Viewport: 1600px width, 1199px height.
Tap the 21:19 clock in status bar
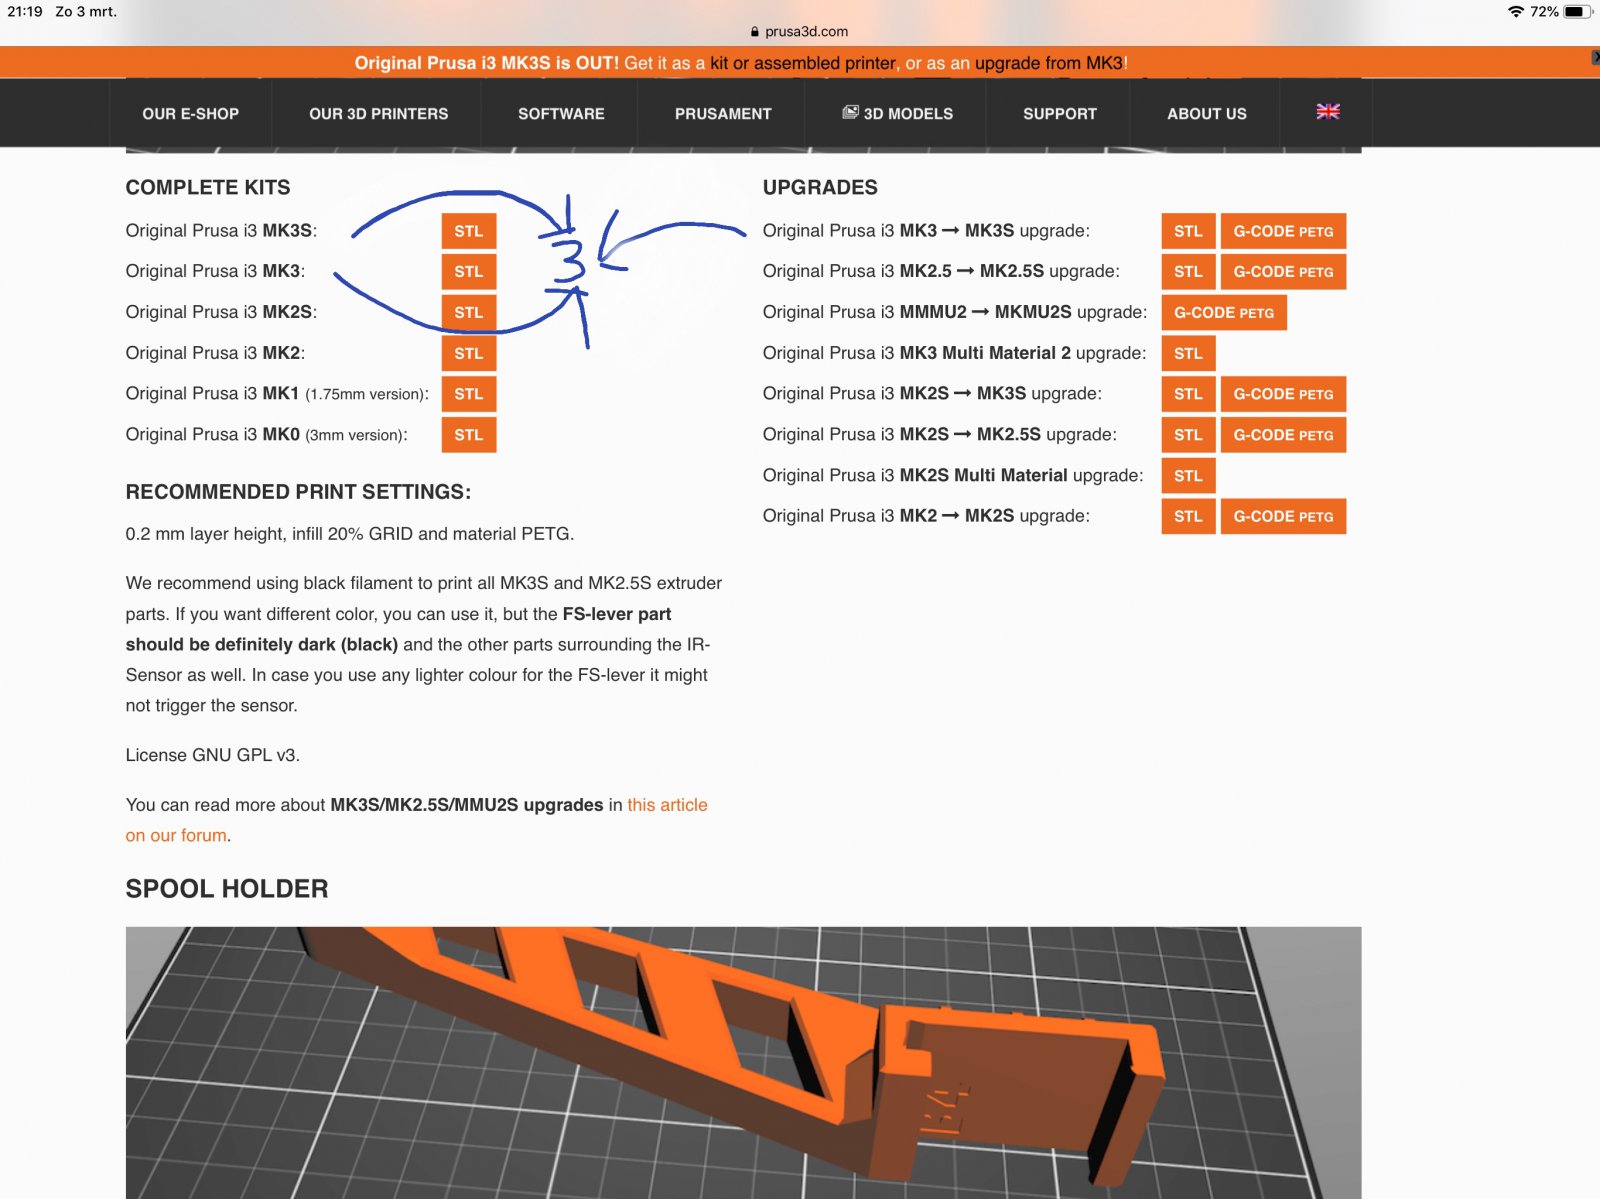click(x=25, y=12)
